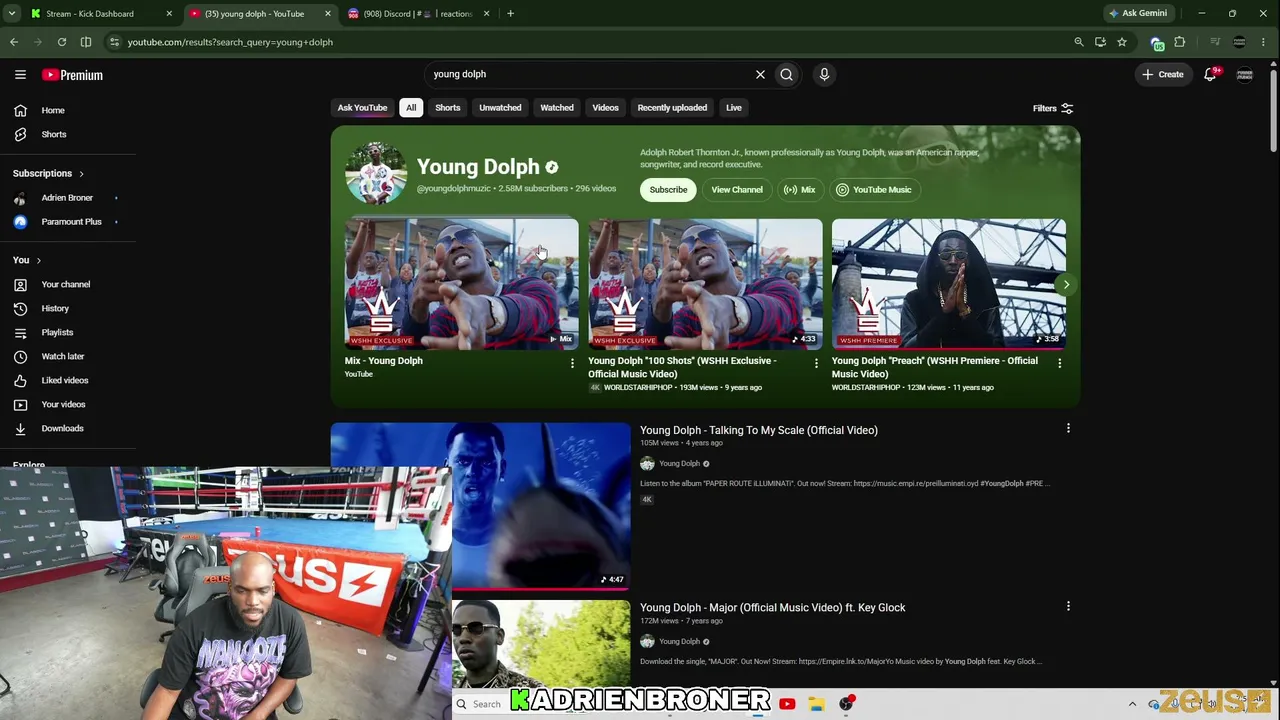Select the All filter chip

tap(411, 108)
